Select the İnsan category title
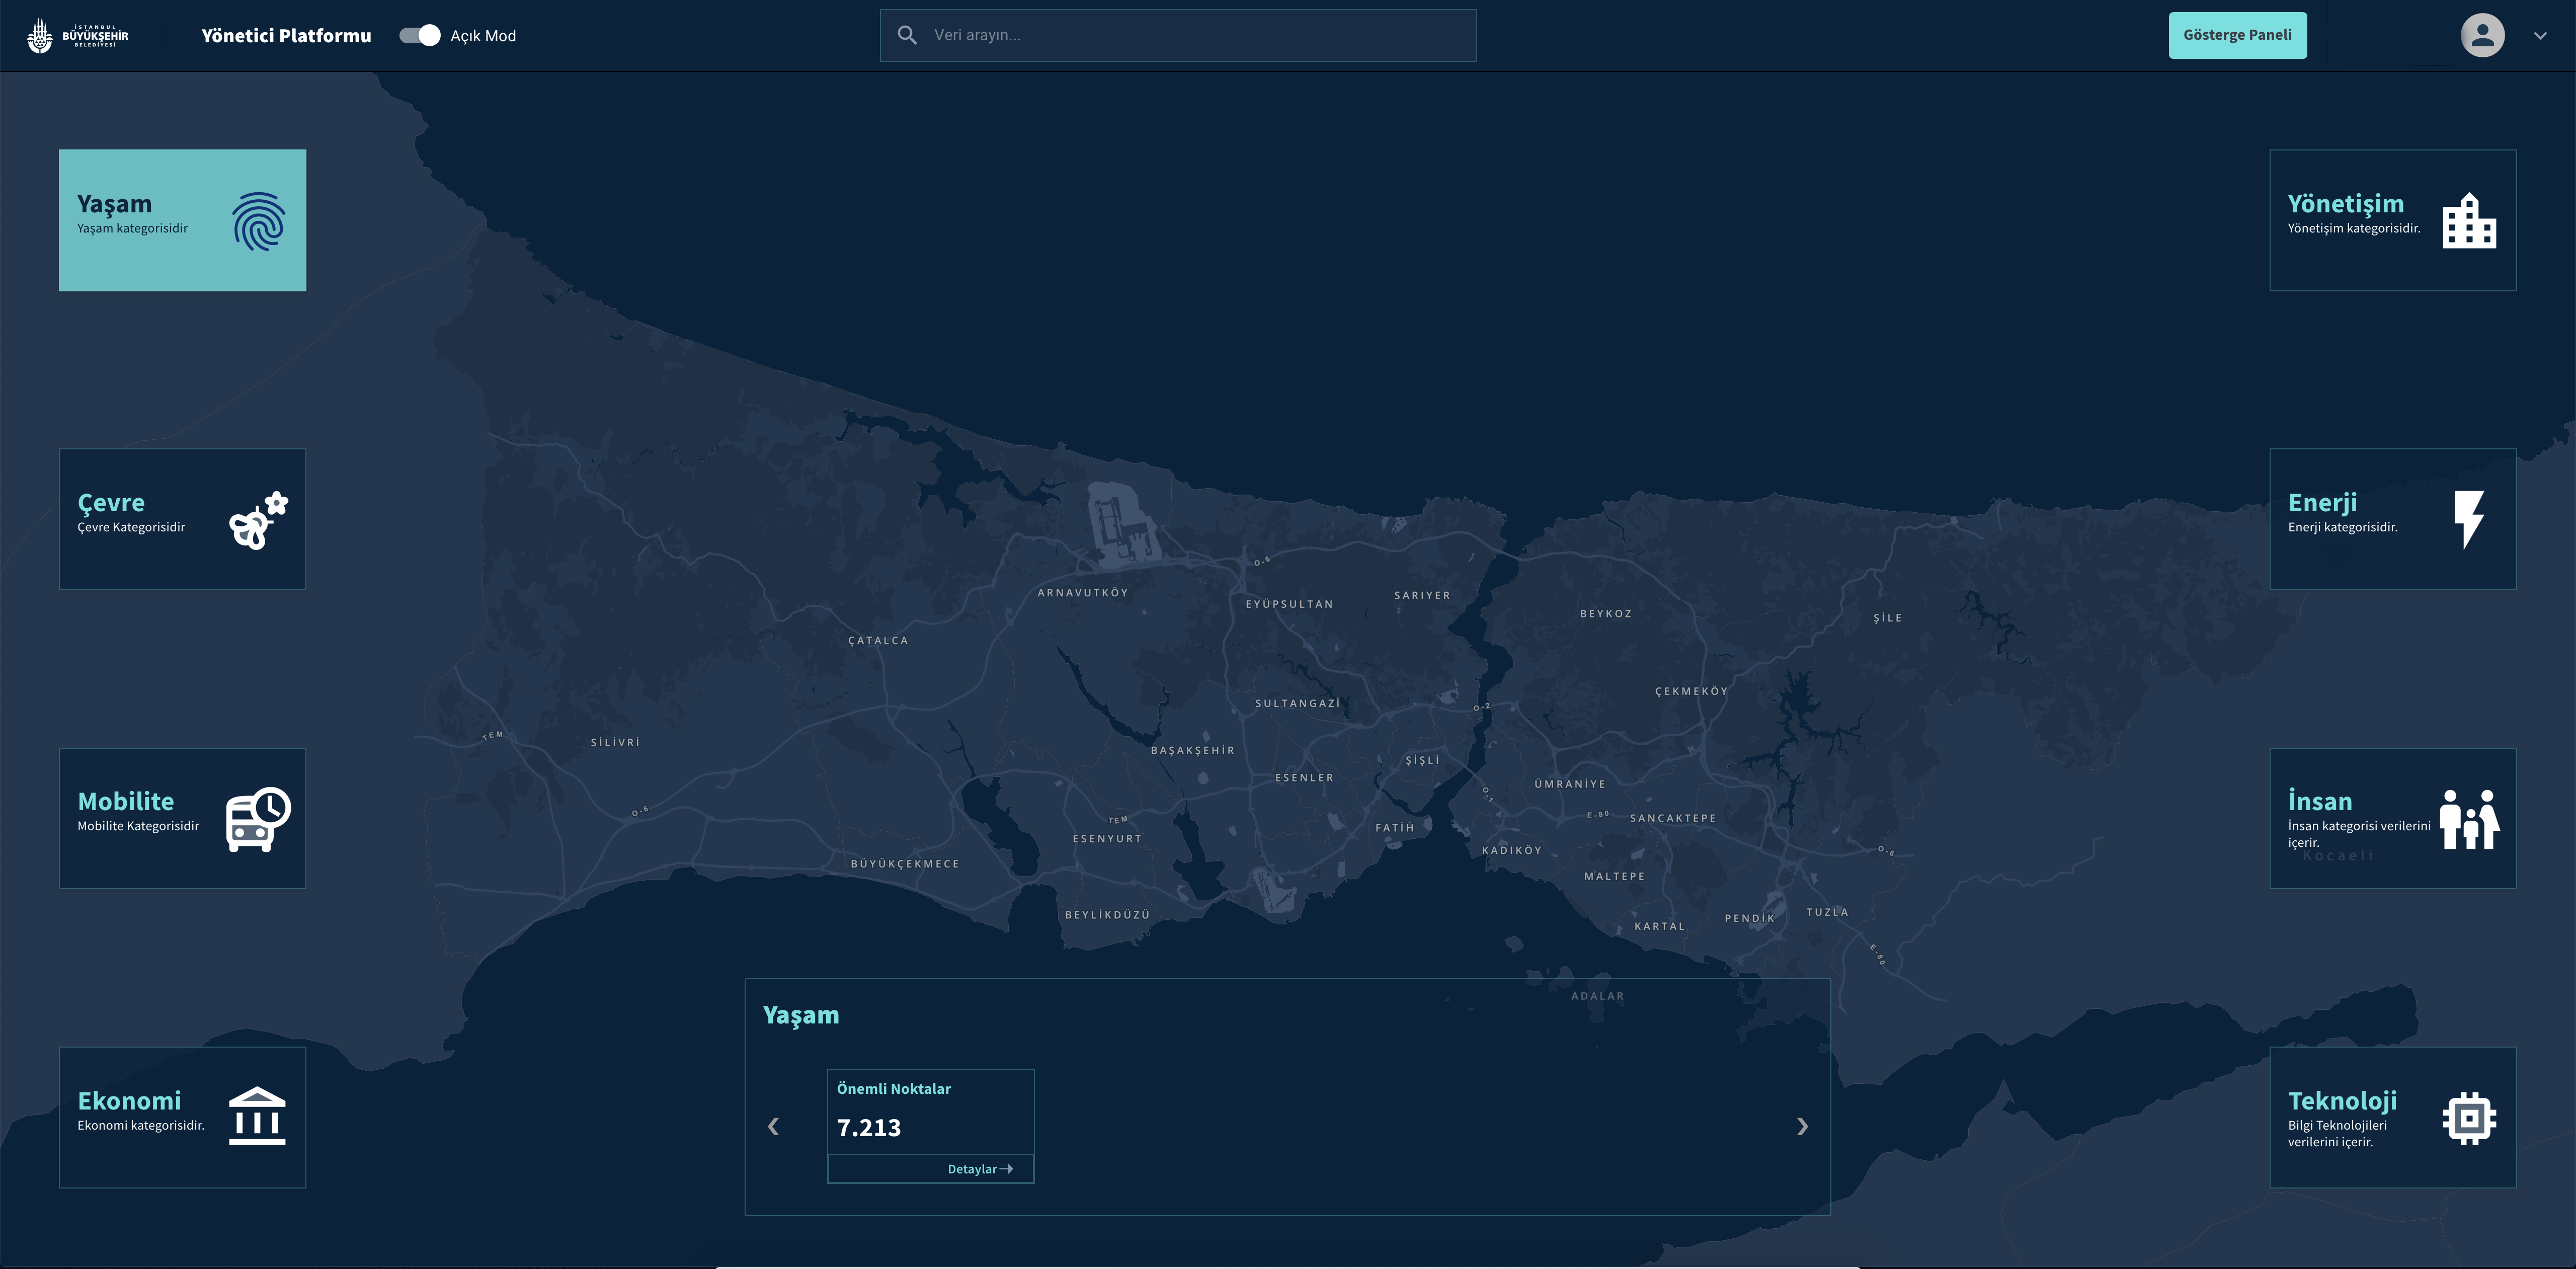This screenshot has height=1269, width=2576. coord(2320,802)
